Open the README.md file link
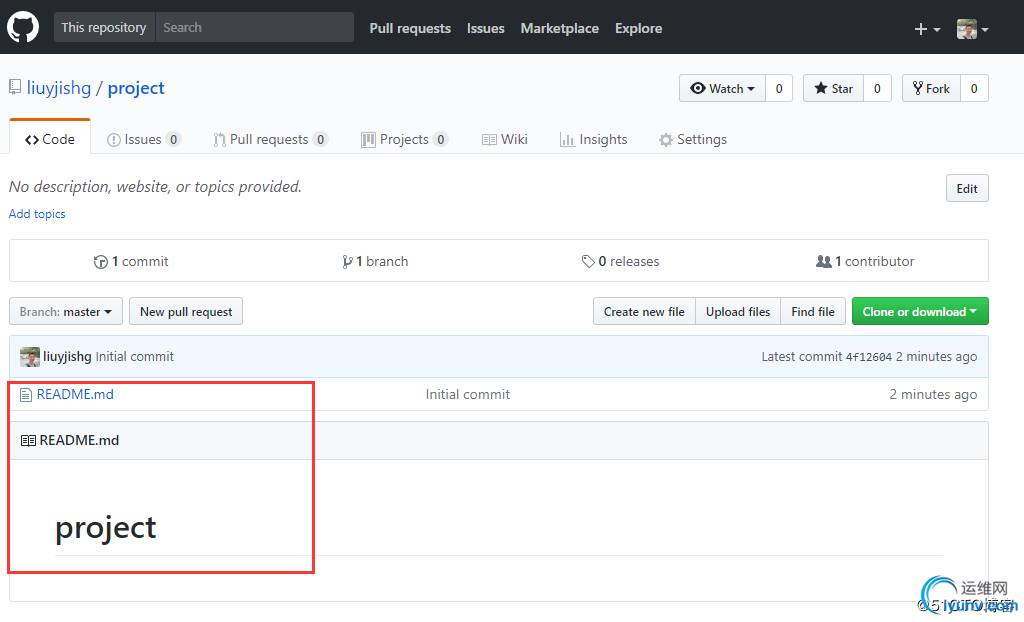Image resolution: width=1024 pixels, height=622 pixels. click(x=75, y=395)
